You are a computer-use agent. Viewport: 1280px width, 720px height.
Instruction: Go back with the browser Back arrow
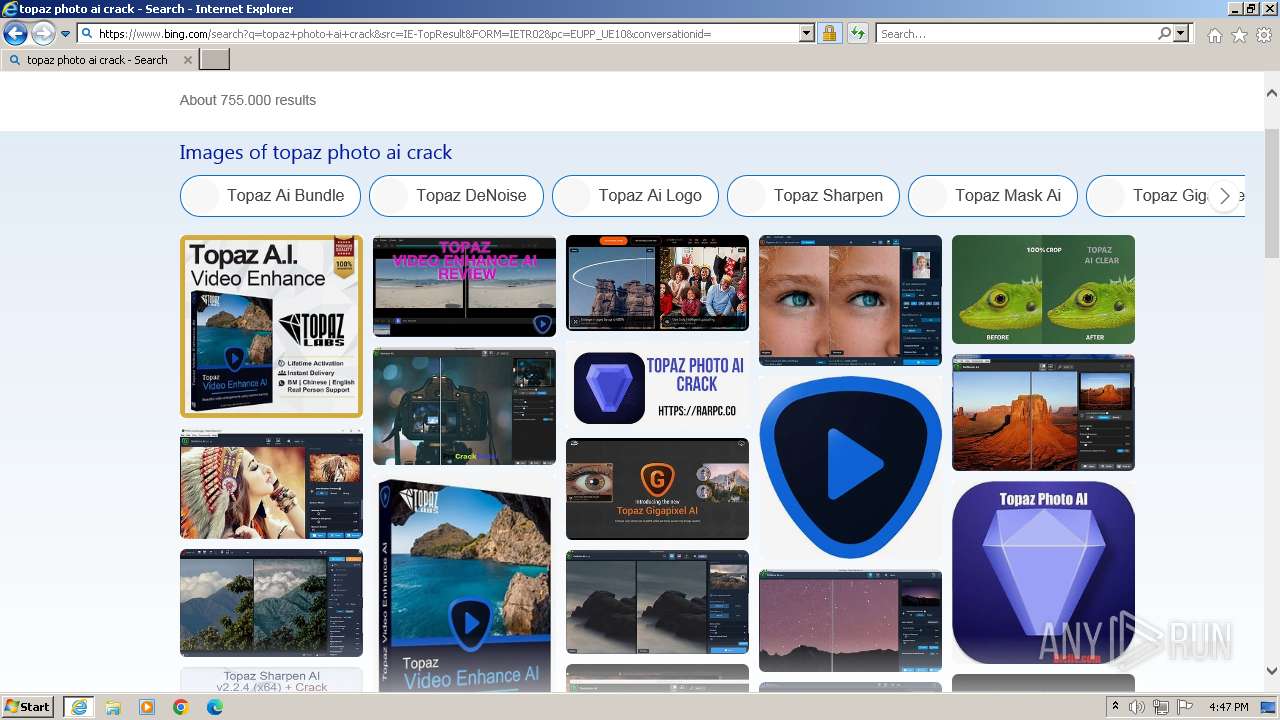tap(15, 34)
